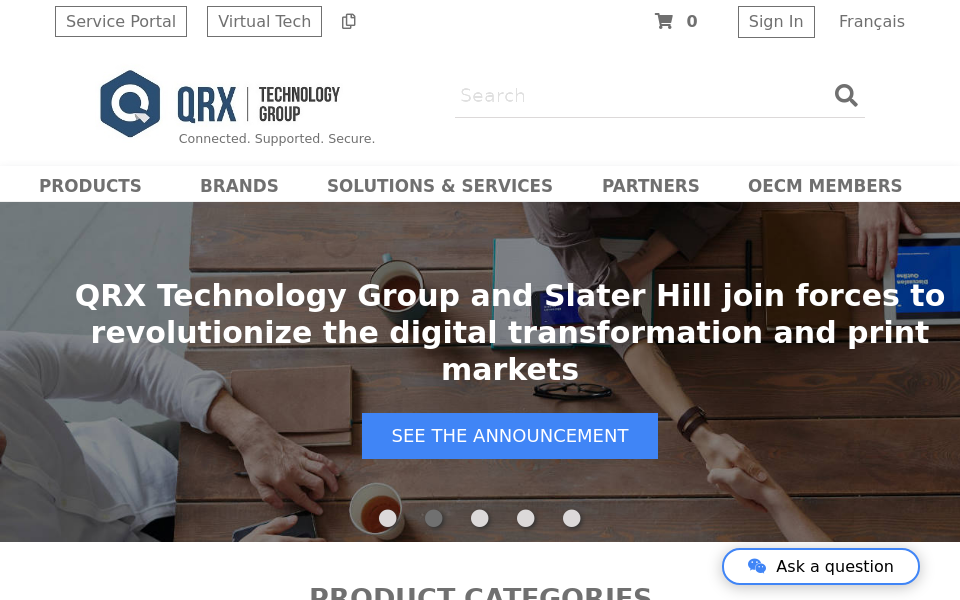Select the fourth carousel slide dot
Screen dimensions: 960x600
(x=525, y=519)
